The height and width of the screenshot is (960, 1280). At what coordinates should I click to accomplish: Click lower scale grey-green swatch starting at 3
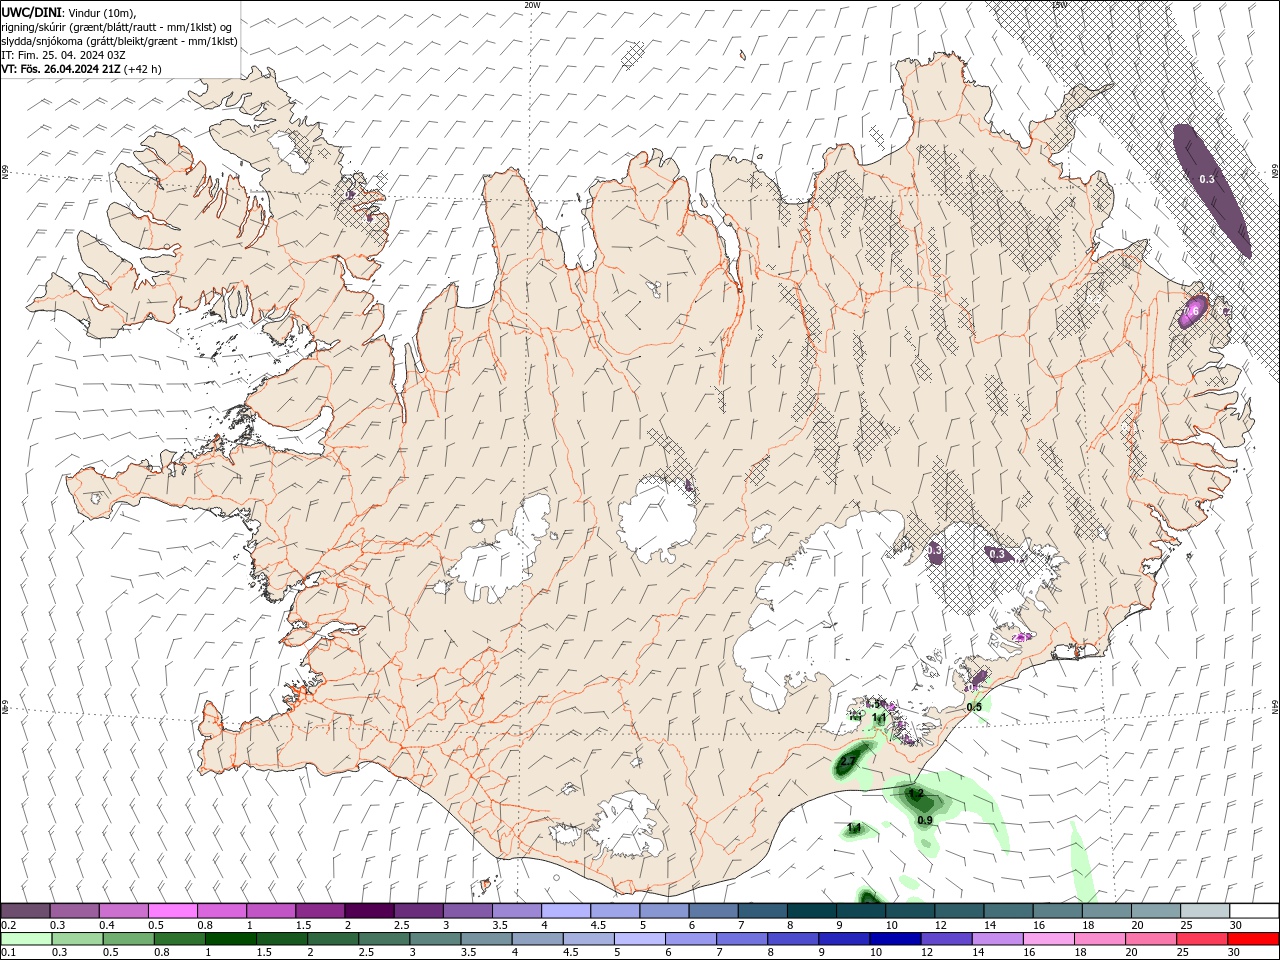434,939
